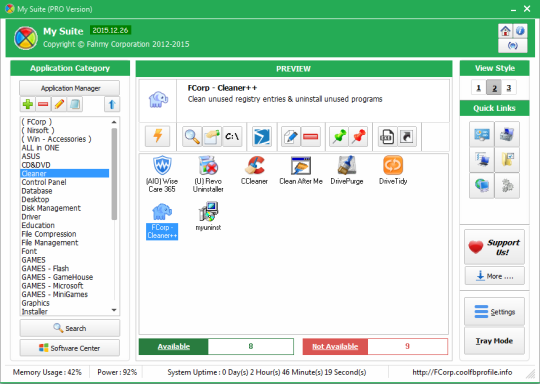
Task: Open first quick link, the ID card icon
Action: point(482,134)
